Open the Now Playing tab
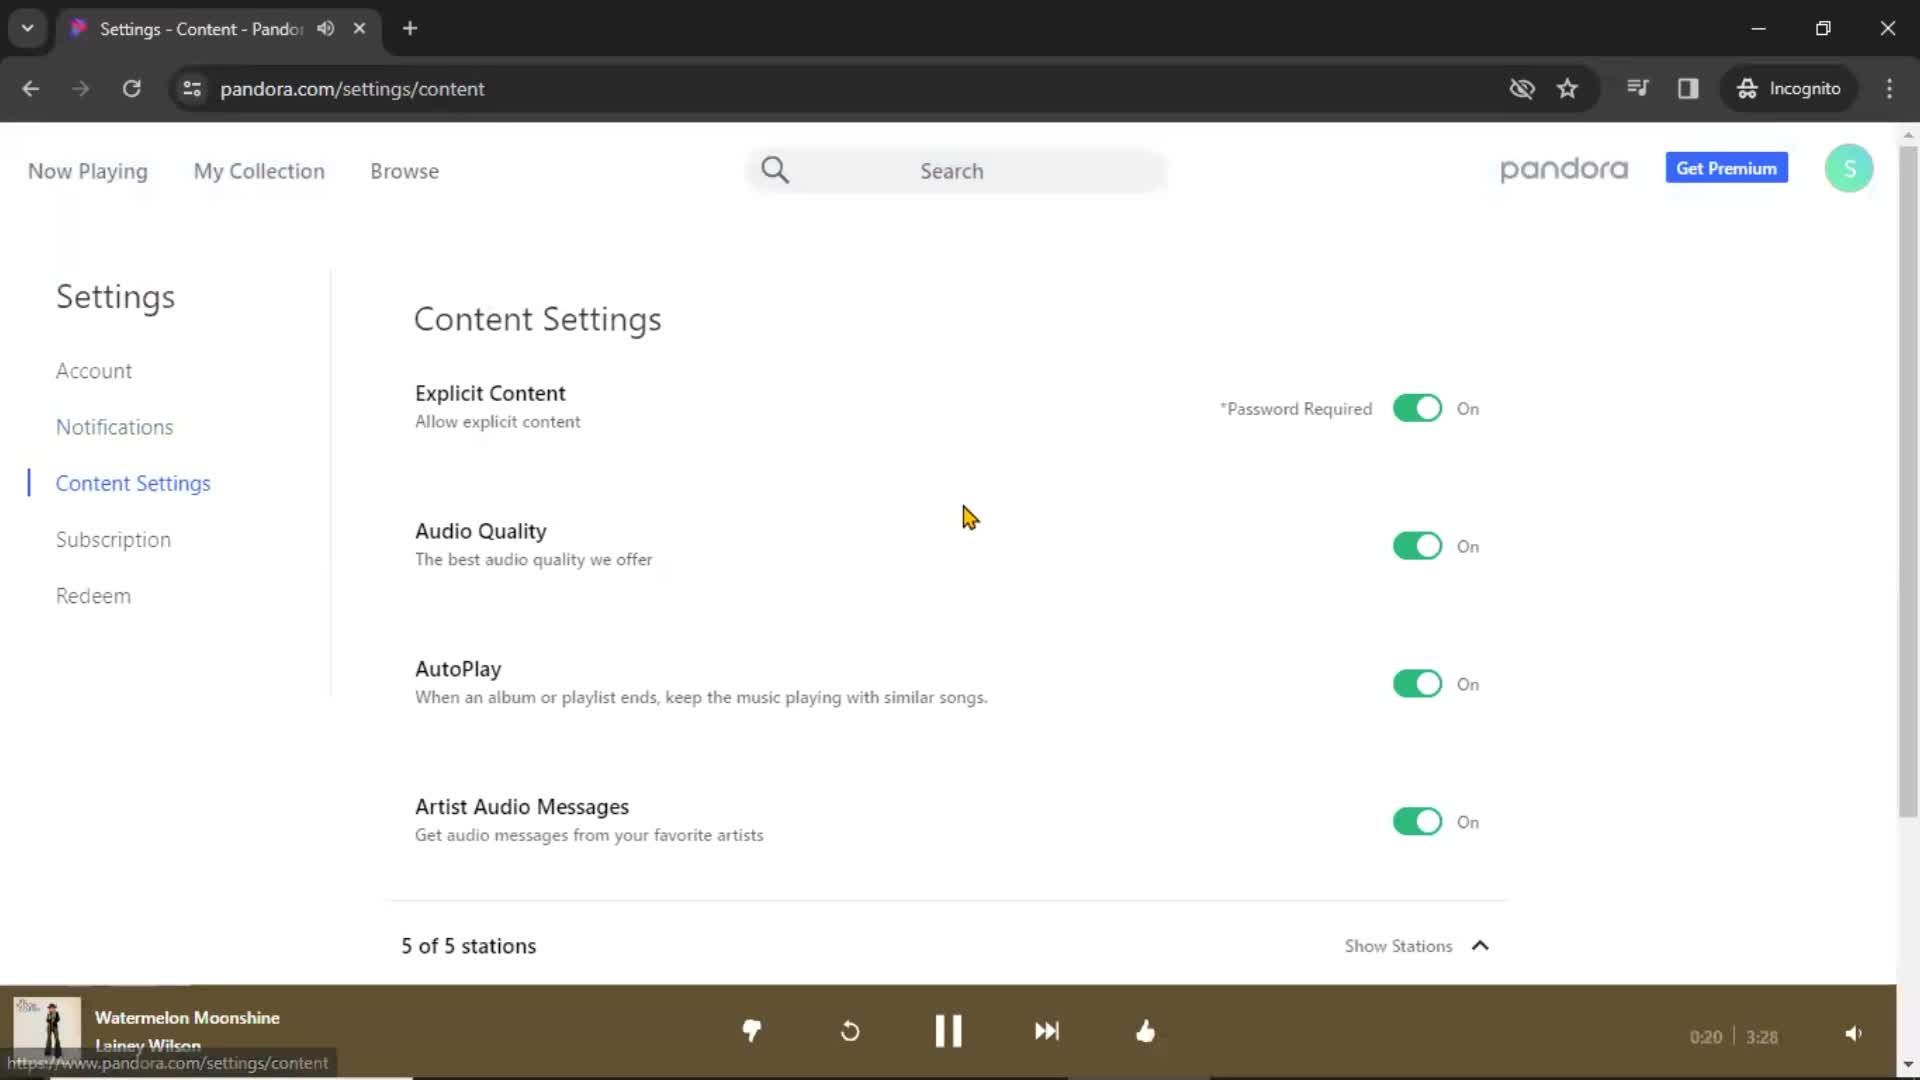 [88, 171]
